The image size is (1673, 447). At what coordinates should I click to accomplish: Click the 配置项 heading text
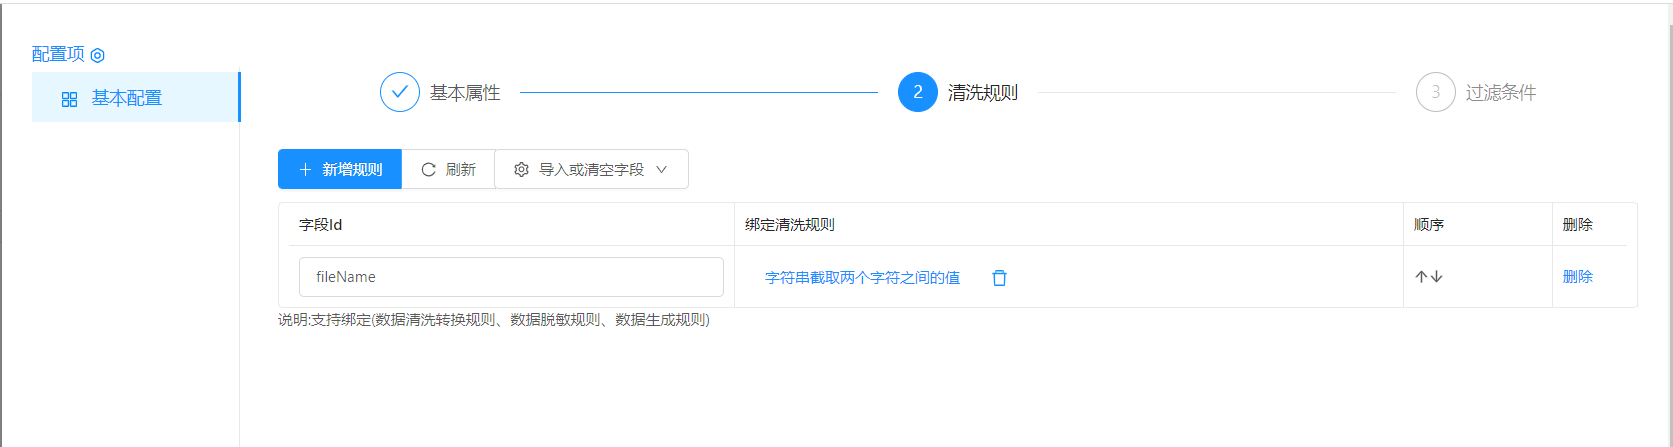tap(58, 54)
